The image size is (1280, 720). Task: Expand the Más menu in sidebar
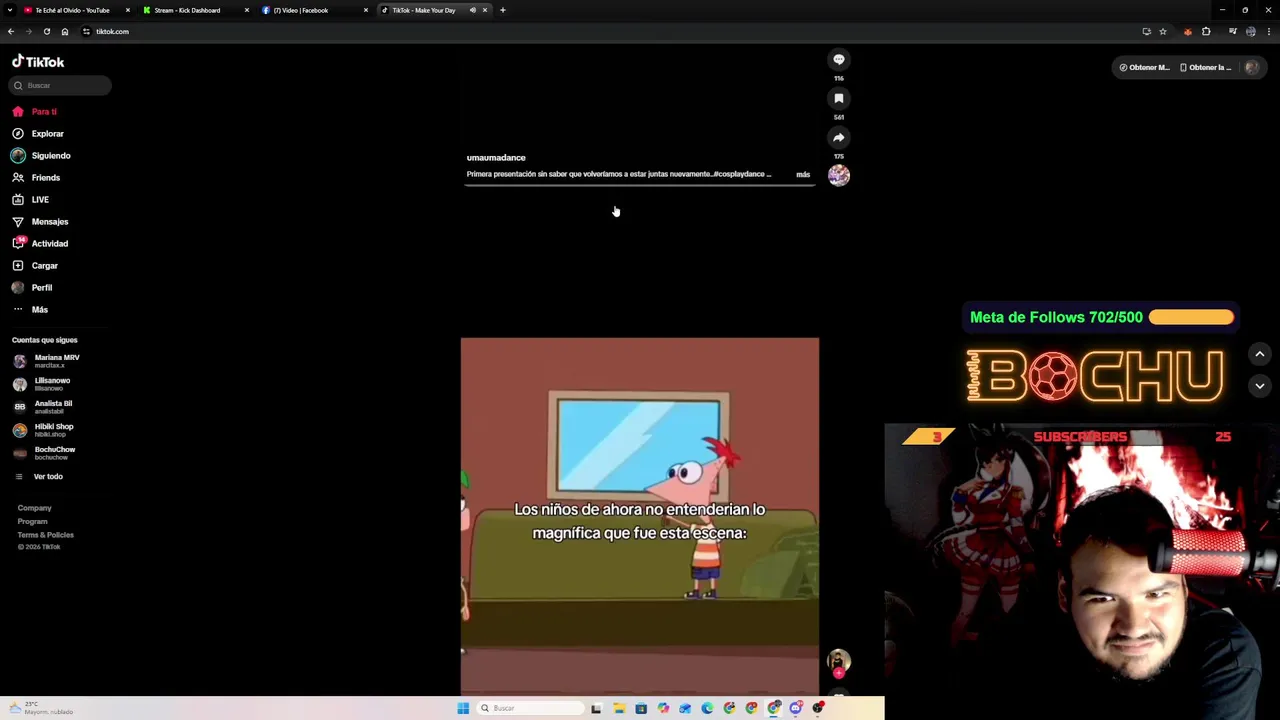click(x=40, y=309)
